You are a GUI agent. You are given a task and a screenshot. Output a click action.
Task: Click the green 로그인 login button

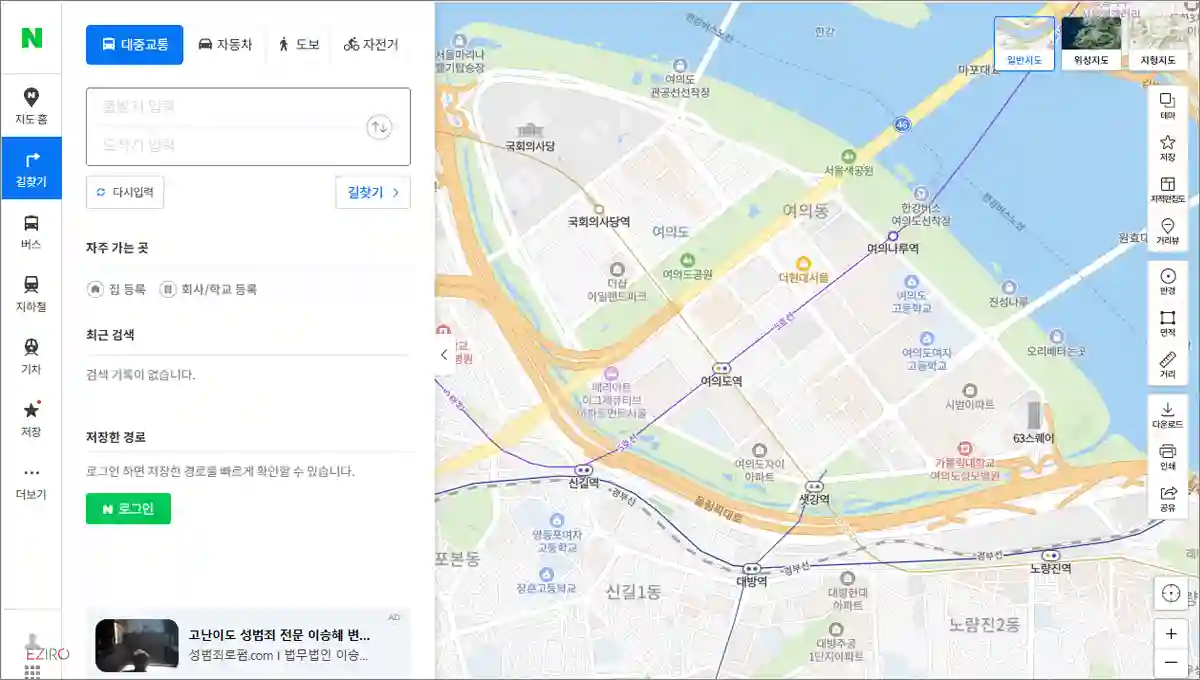coord(128,509)
